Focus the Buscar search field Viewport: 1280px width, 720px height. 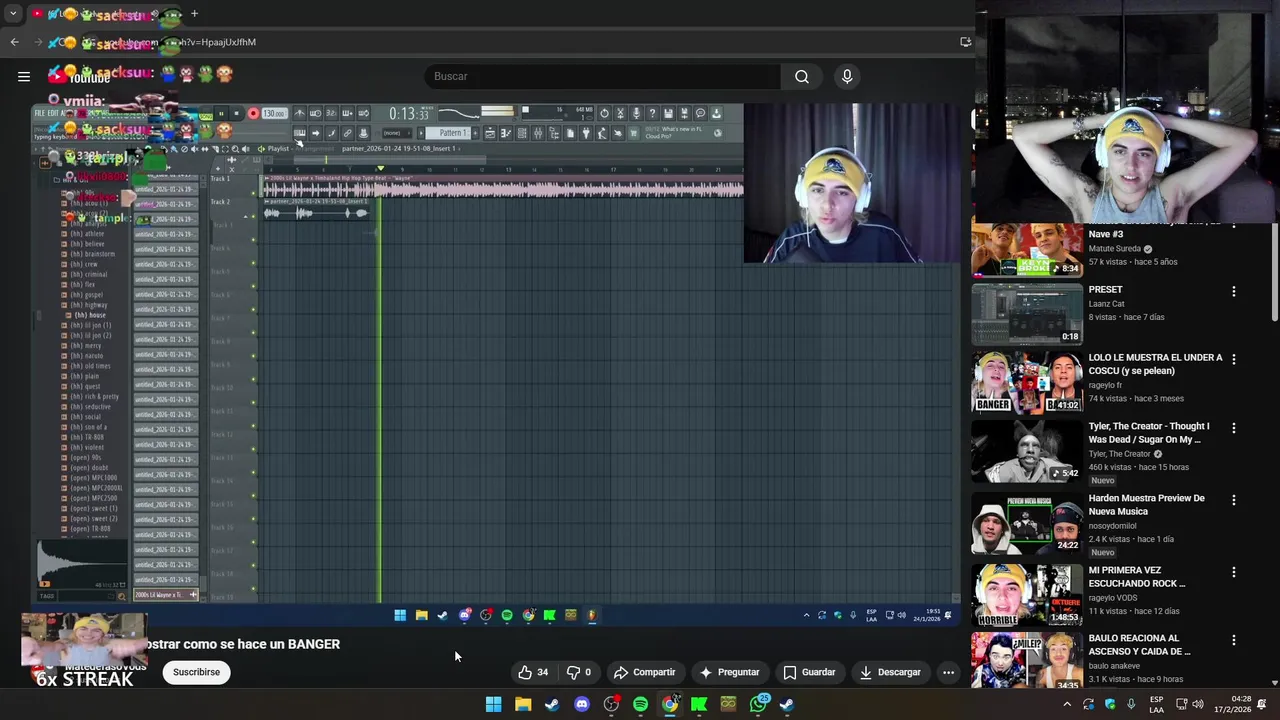tap(602, 76)
